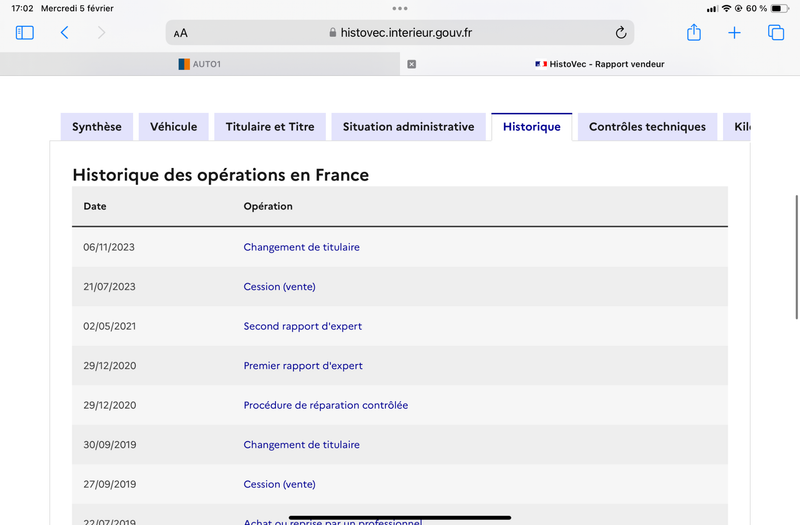
Task: Tap the three-dot multitasking menu
Action: pyautogui.click(x=400, y=8)
